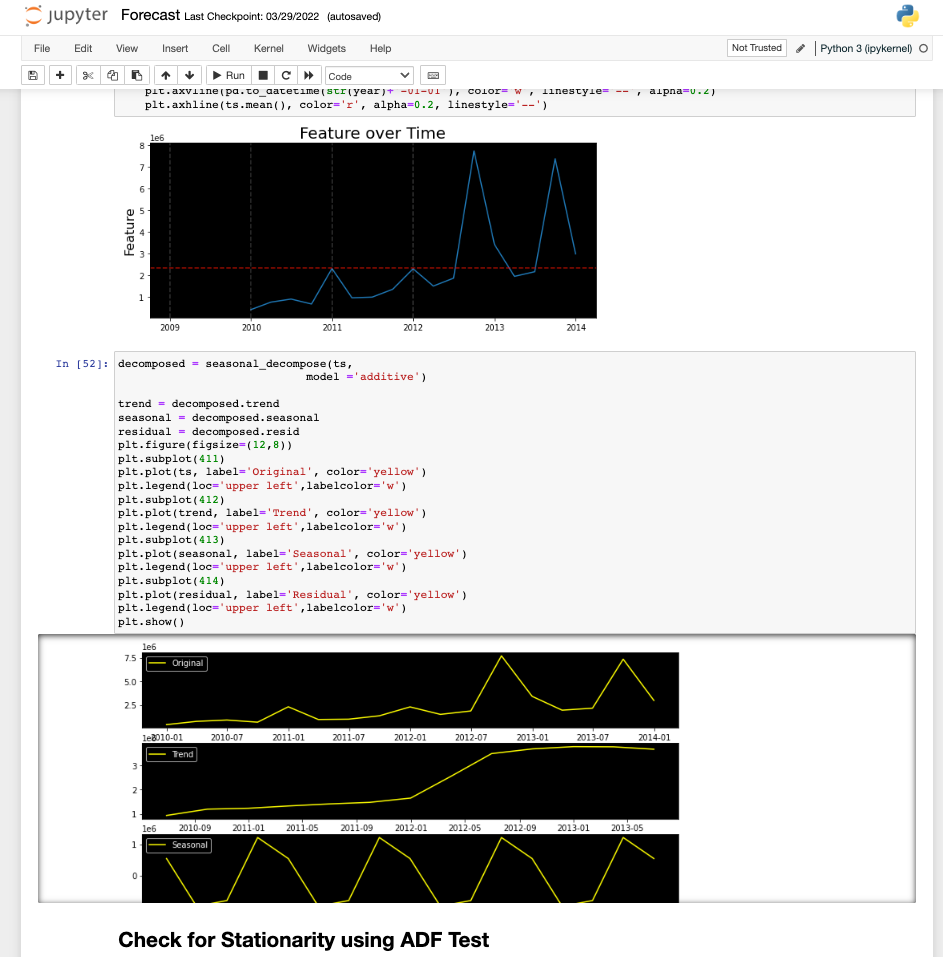
Task: Open the Widgets menu
Action: 326,48
